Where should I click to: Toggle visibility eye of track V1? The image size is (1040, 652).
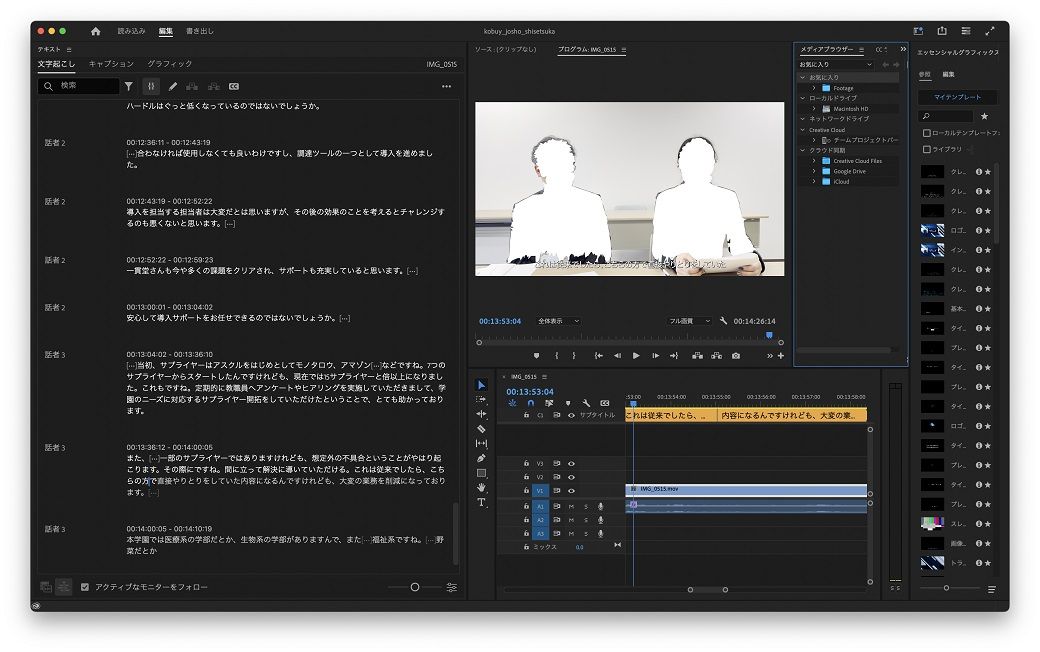[571, 491]
